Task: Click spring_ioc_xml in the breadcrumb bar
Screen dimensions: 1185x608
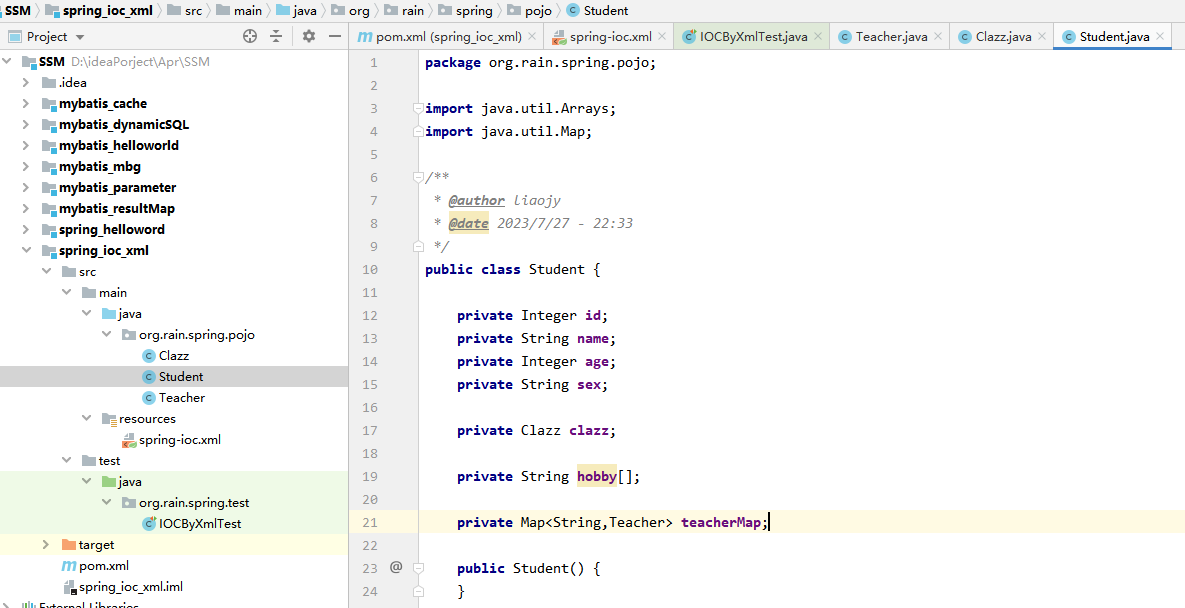Action: (x=108, y=11)
